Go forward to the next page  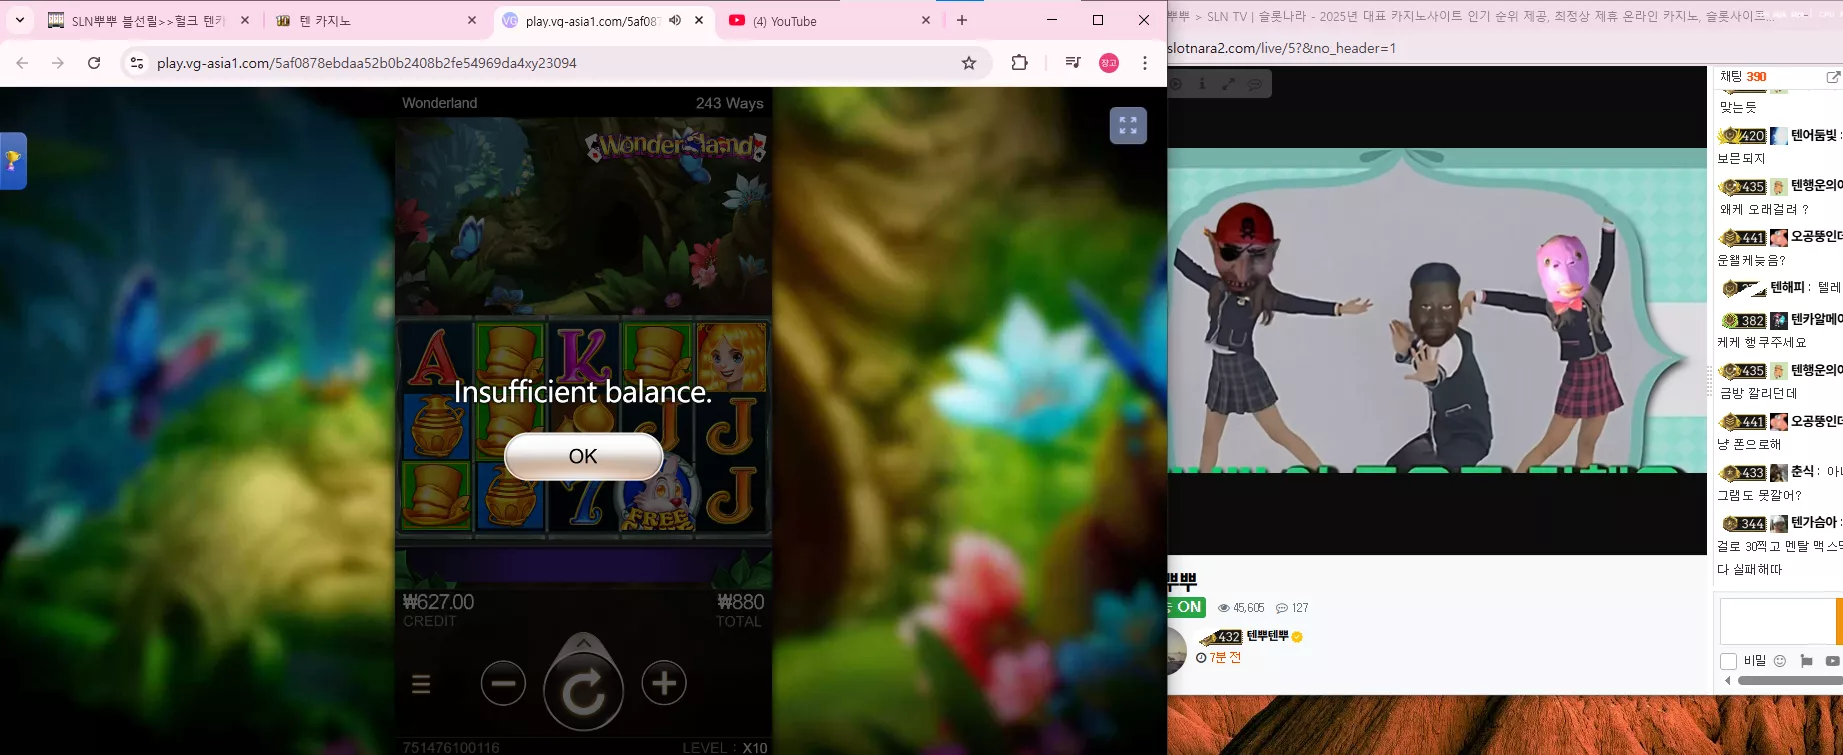click(58, 63)
